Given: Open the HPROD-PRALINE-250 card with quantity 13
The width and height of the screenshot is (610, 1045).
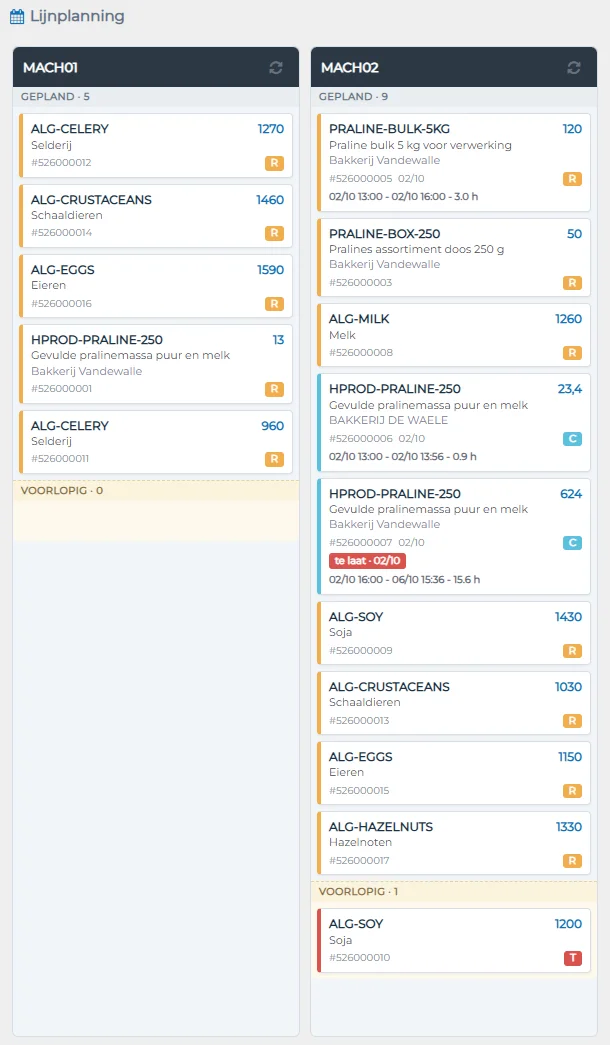Looking at the screenshot, I should 156,364.
